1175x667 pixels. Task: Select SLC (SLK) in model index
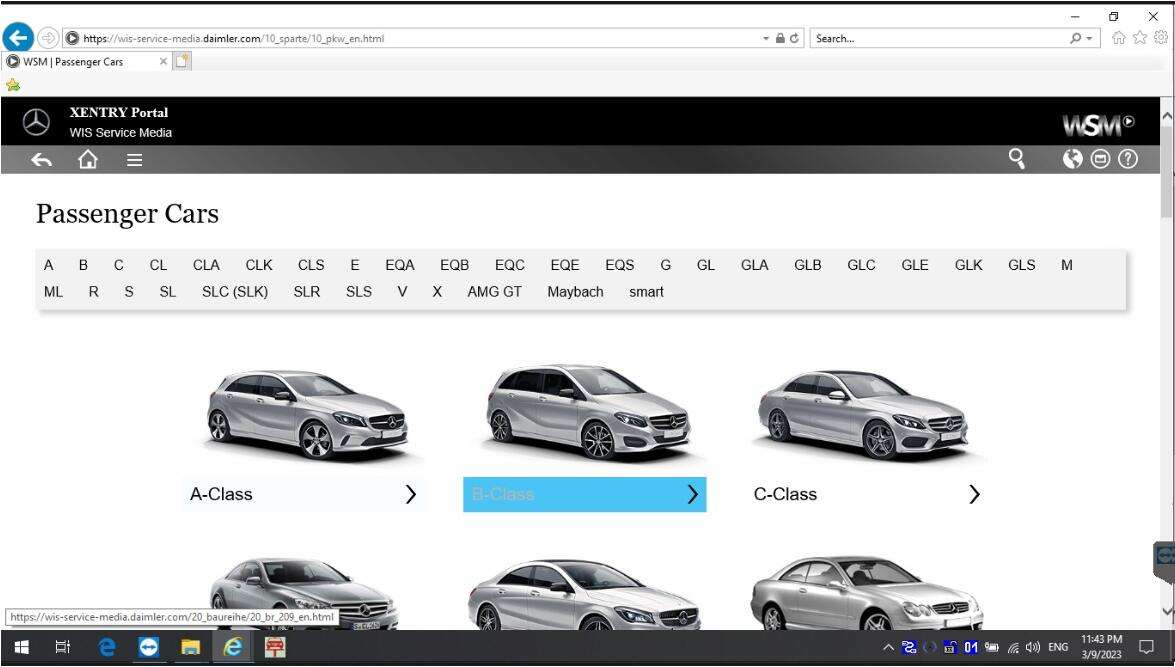[235, 292]
